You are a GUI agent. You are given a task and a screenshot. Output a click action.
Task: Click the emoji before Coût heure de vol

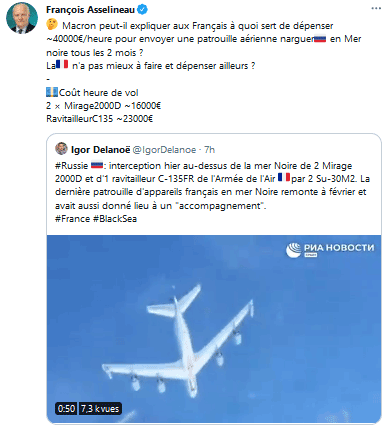click(52, 92)
